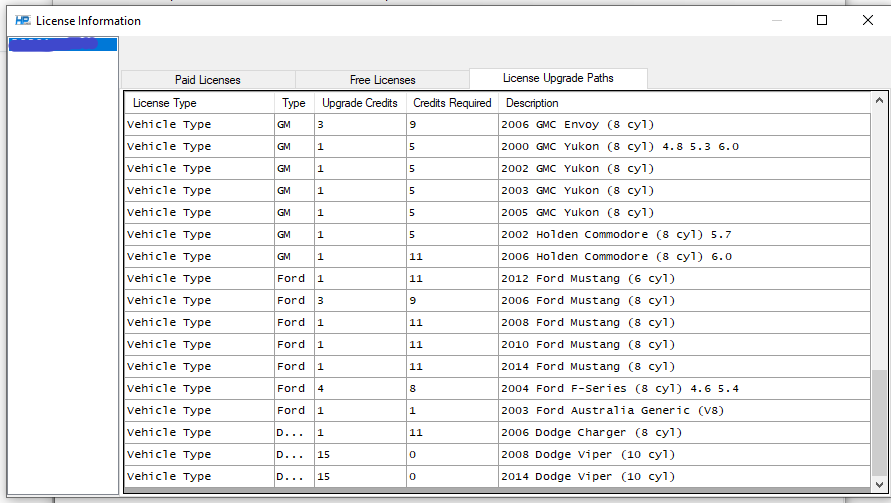This screenshot has height=503, width=891.
Task: Click Credits Required 8 in F-Series row
Action: coord(452,389)
